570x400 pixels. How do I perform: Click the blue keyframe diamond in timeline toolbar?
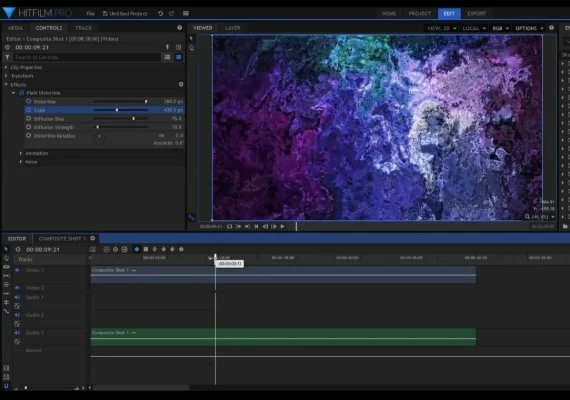point(137,249)
